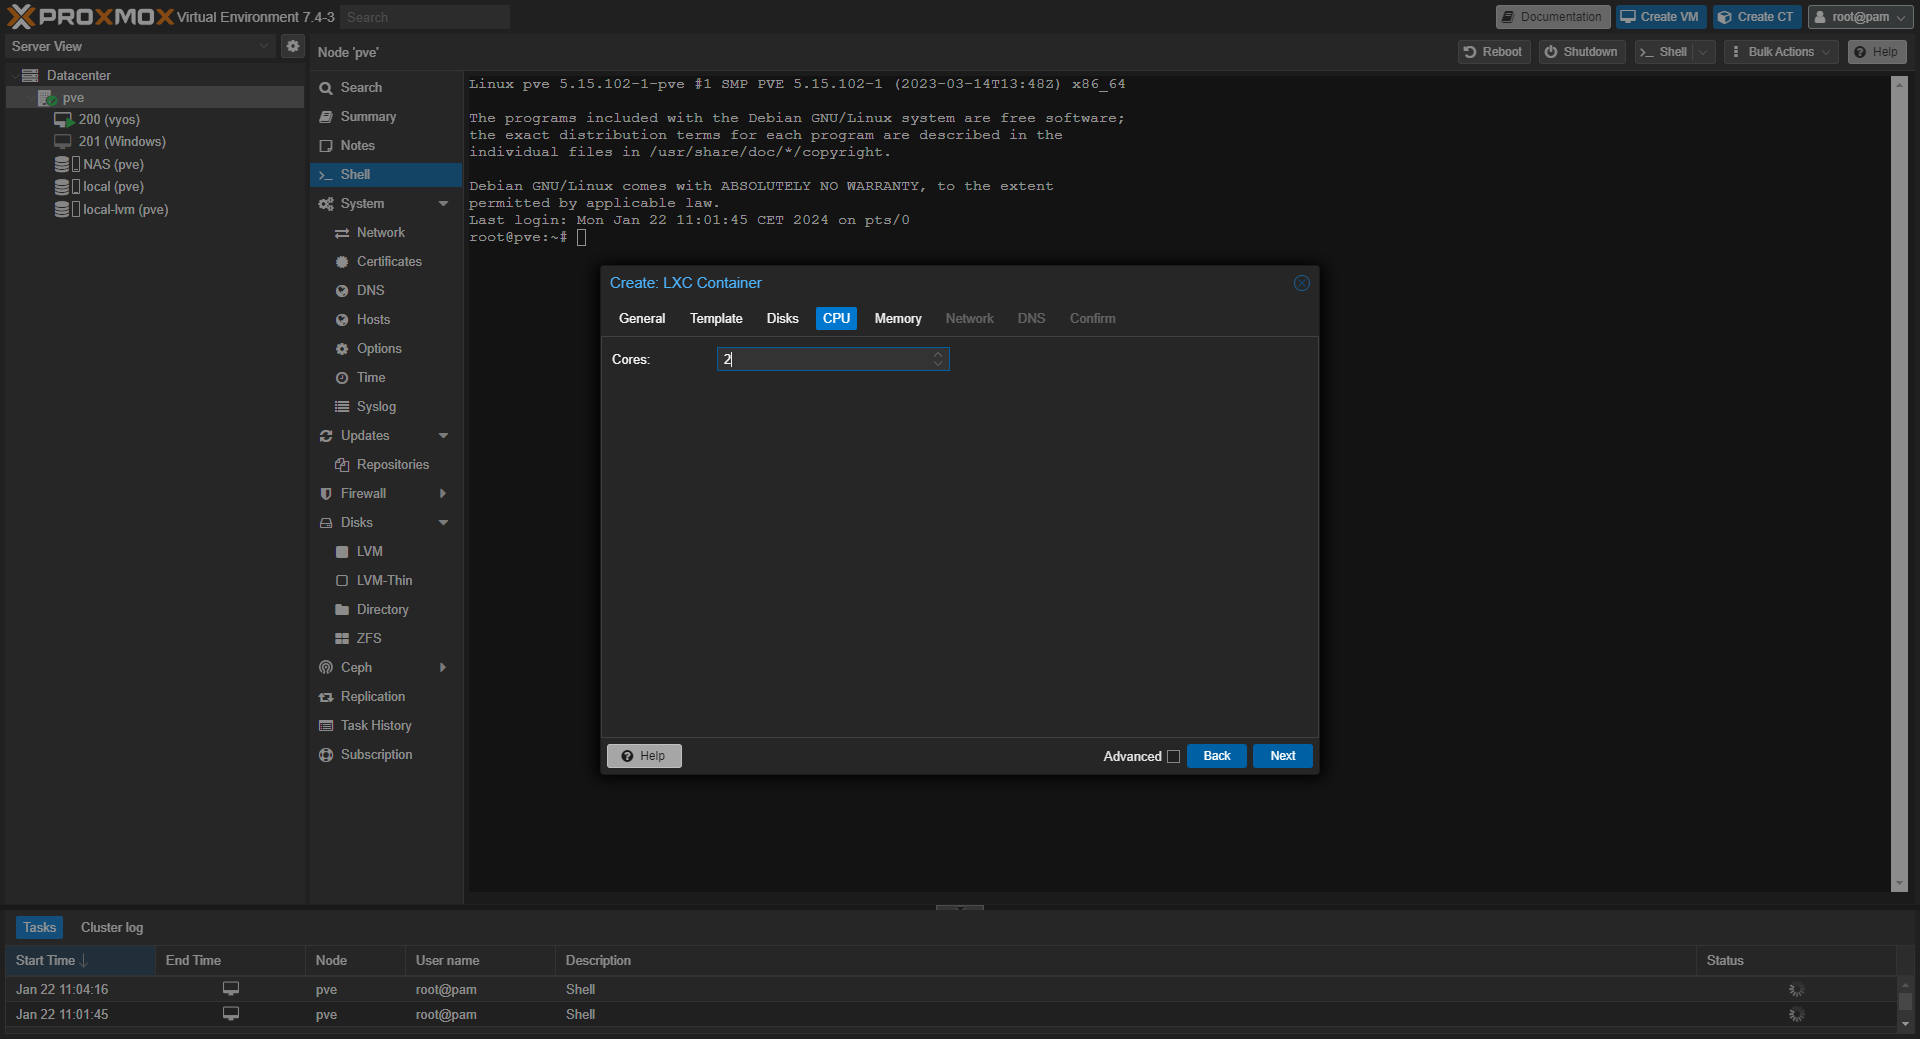Switch to Template tab in LXC dialog

(x=716, y=318)
